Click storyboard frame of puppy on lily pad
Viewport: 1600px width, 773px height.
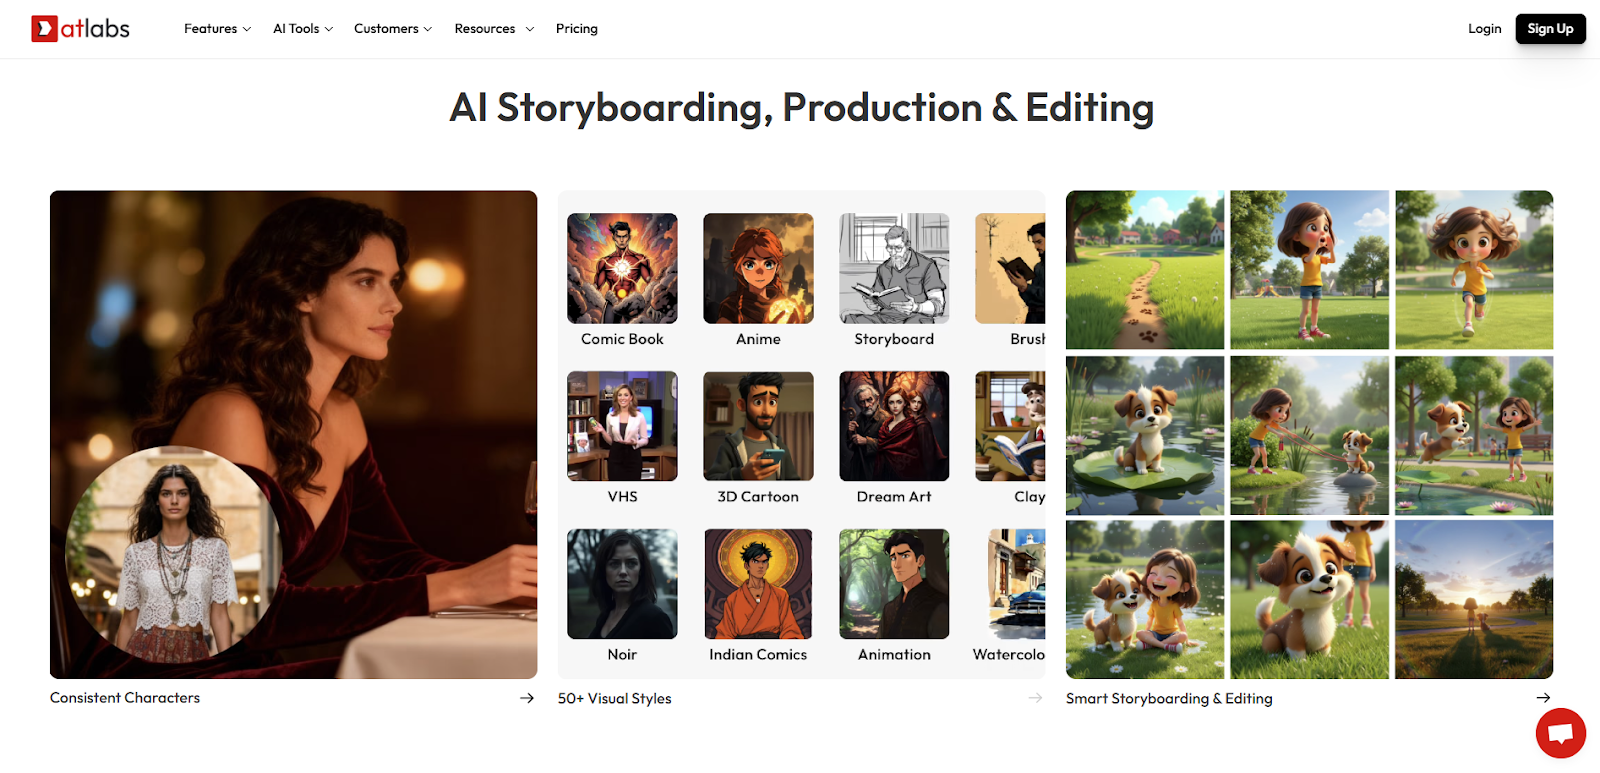click(x=1145, y=435)
